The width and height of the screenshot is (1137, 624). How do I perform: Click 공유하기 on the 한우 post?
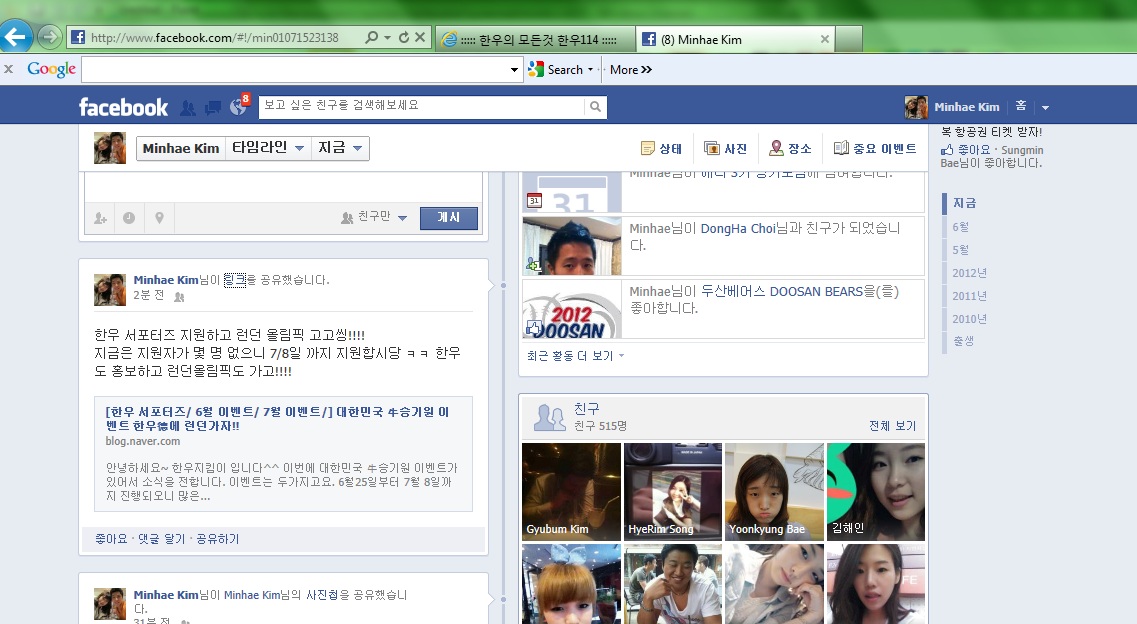[x=218, y=538]
